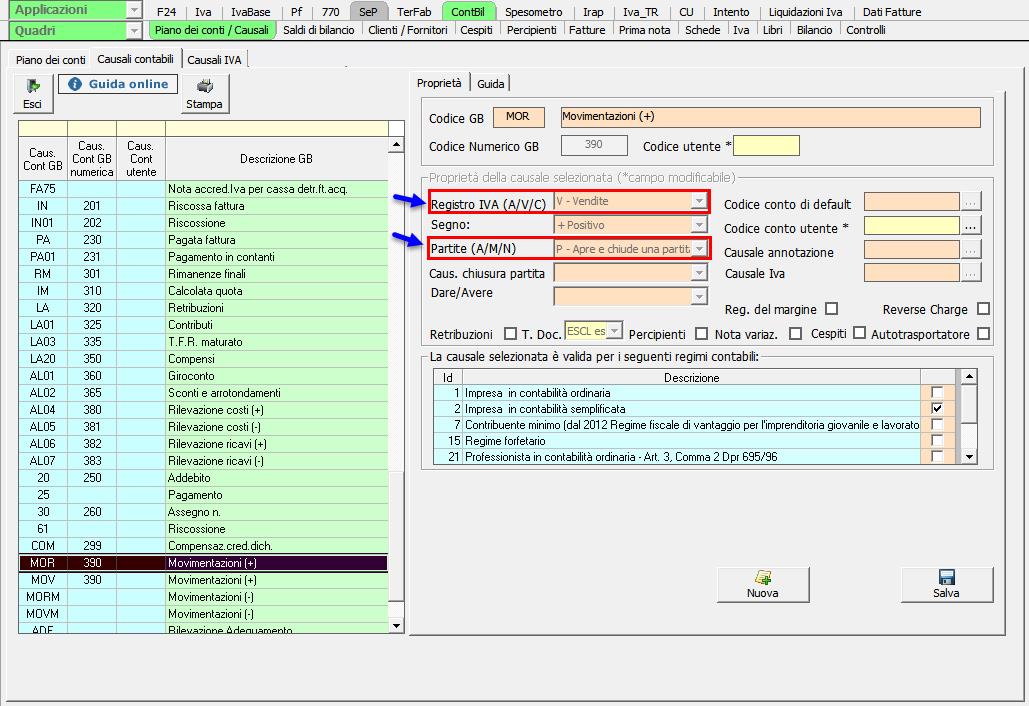Open the F24 application tab
Viewport: 1029px width, 706px height.
point(167,12)
